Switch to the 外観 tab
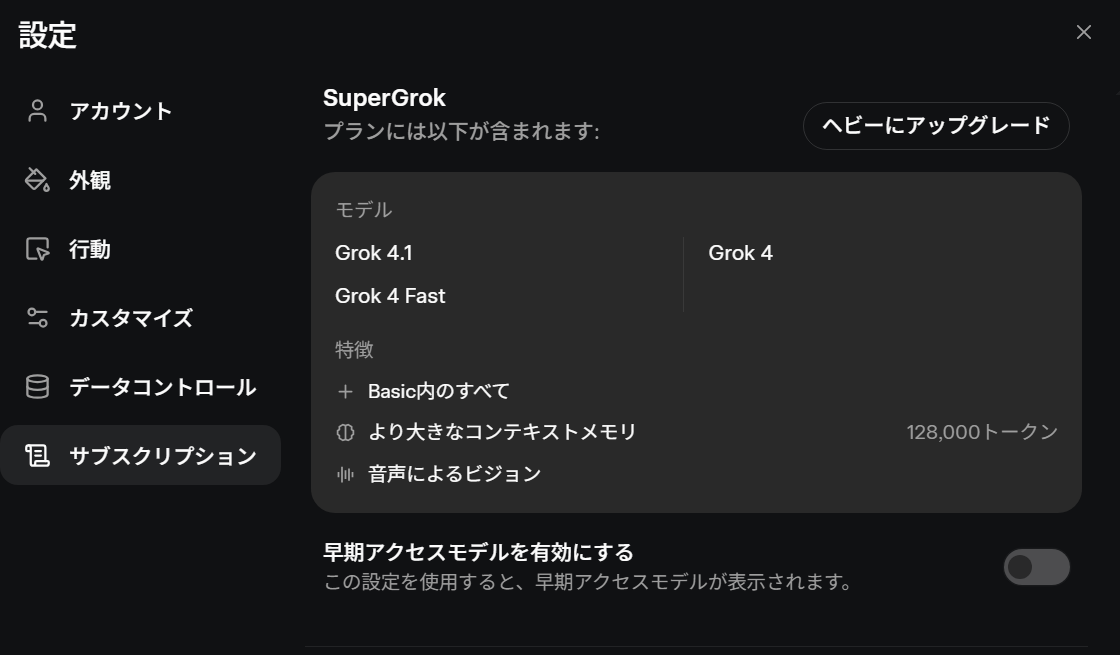Image resolution: width=1120 pixels, height=655 pixels. click(90, 180)
